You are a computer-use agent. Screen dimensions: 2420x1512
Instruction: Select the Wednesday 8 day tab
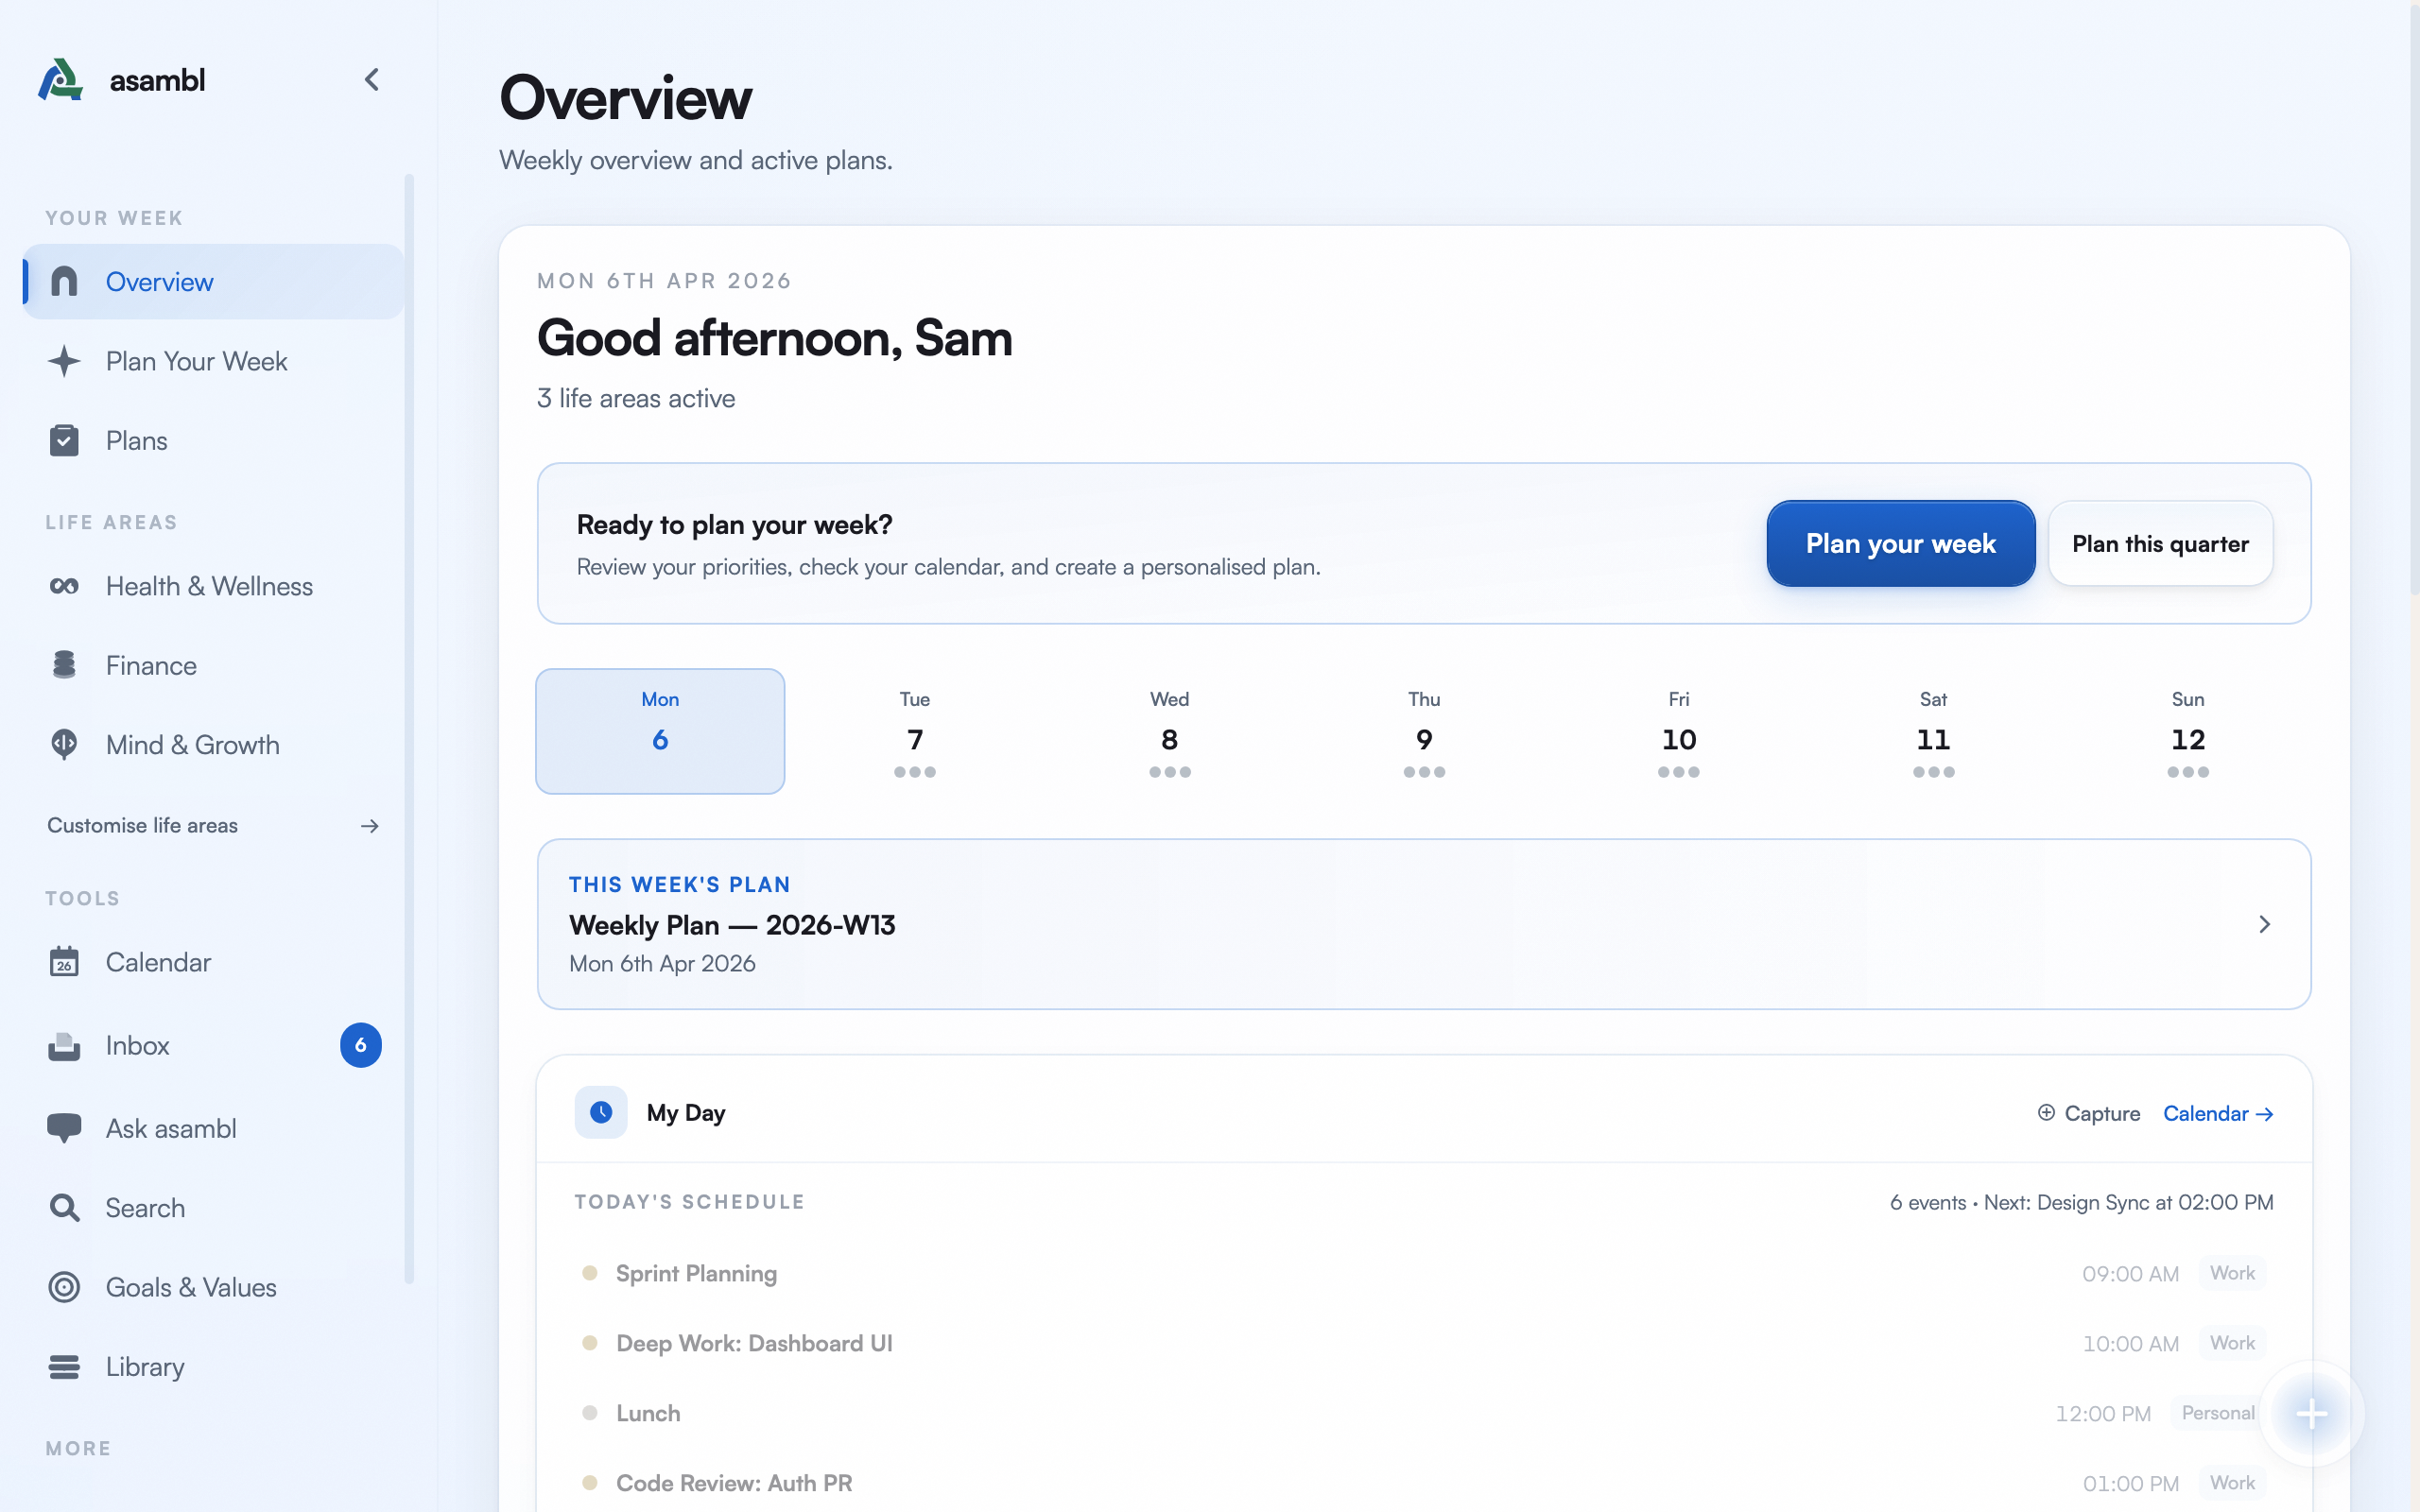tap(1169, 731)
